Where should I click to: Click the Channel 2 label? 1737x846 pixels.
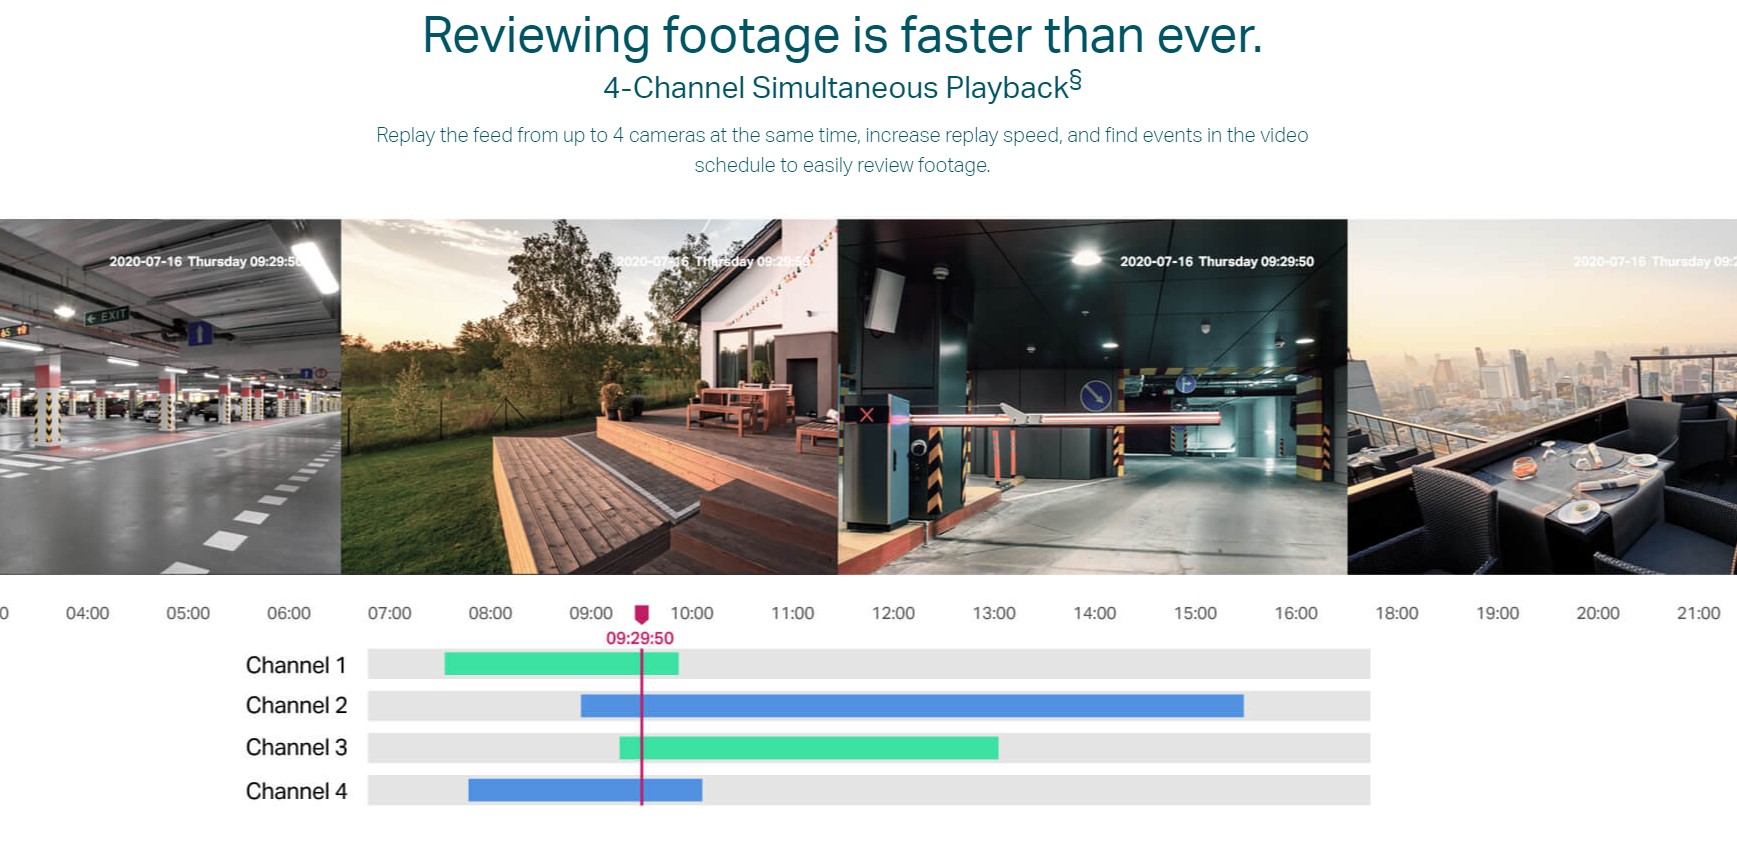[296, 705]
